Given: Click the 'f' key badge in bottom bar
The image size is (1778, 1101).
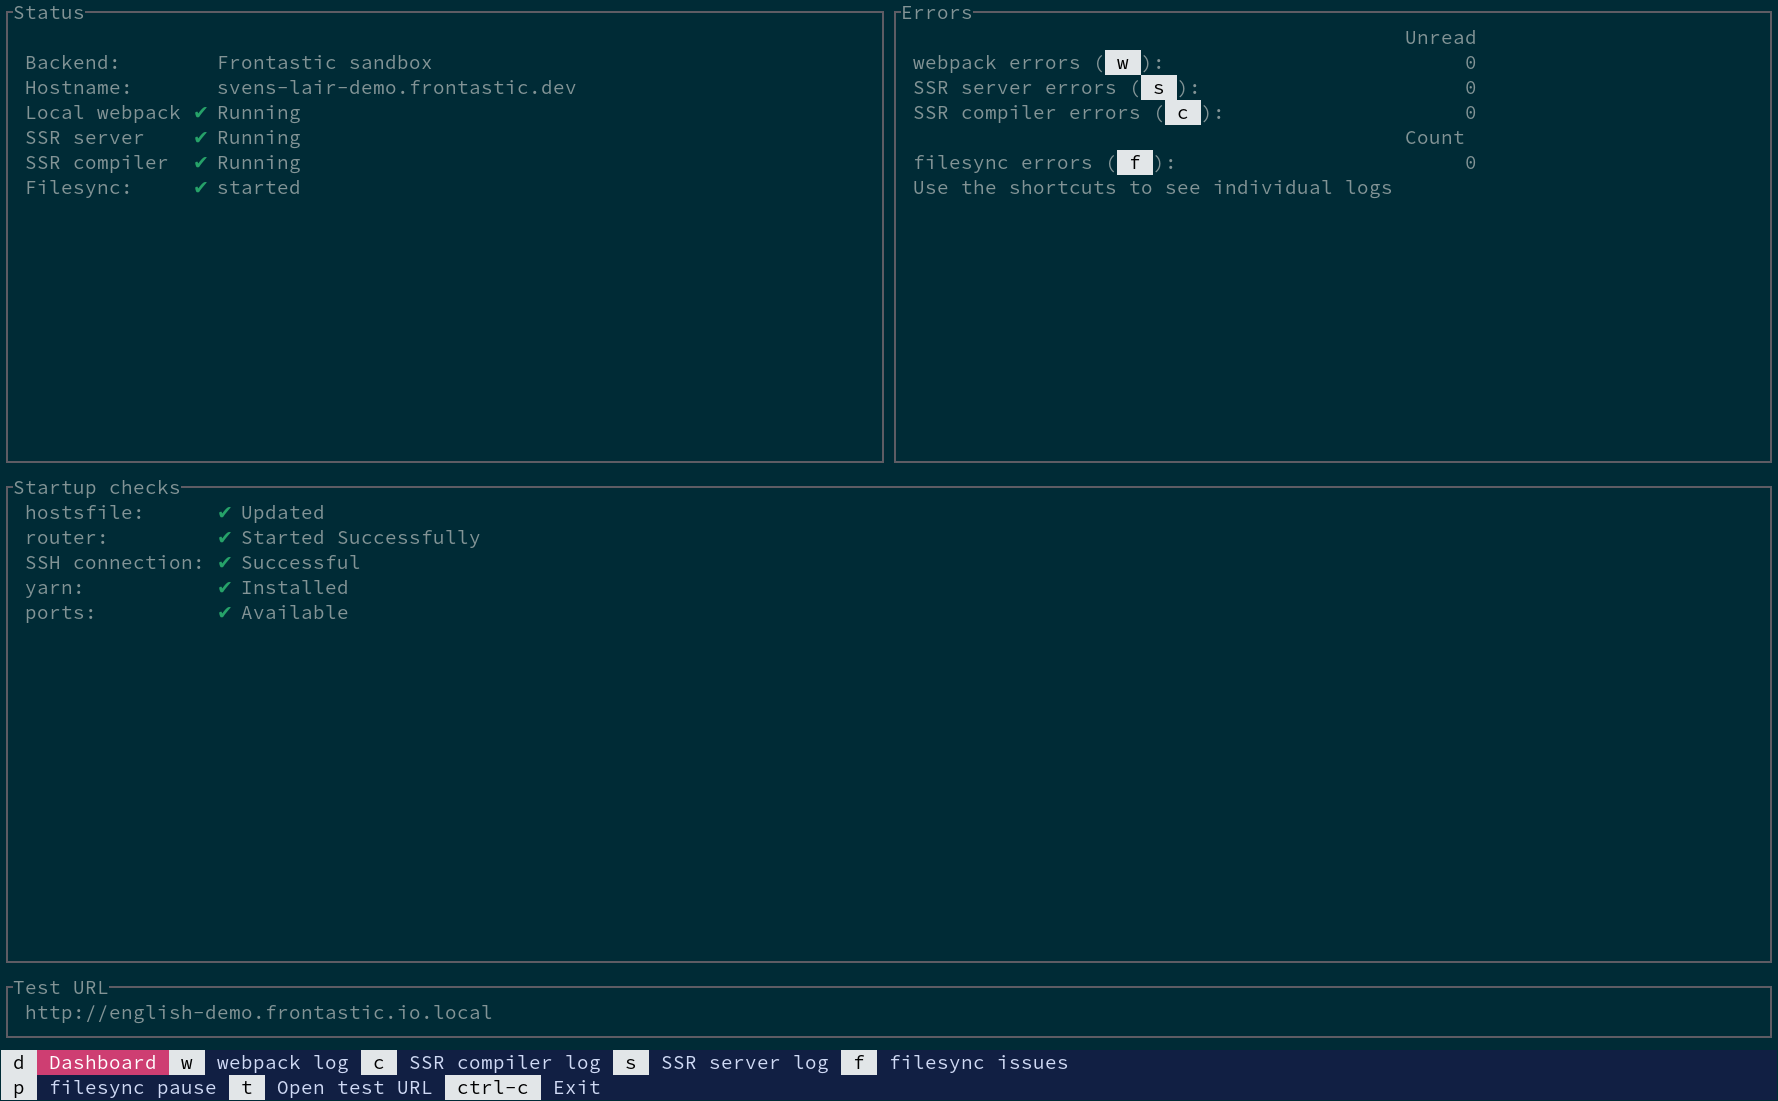Looking at the screenshot, I should point(859,1062).
